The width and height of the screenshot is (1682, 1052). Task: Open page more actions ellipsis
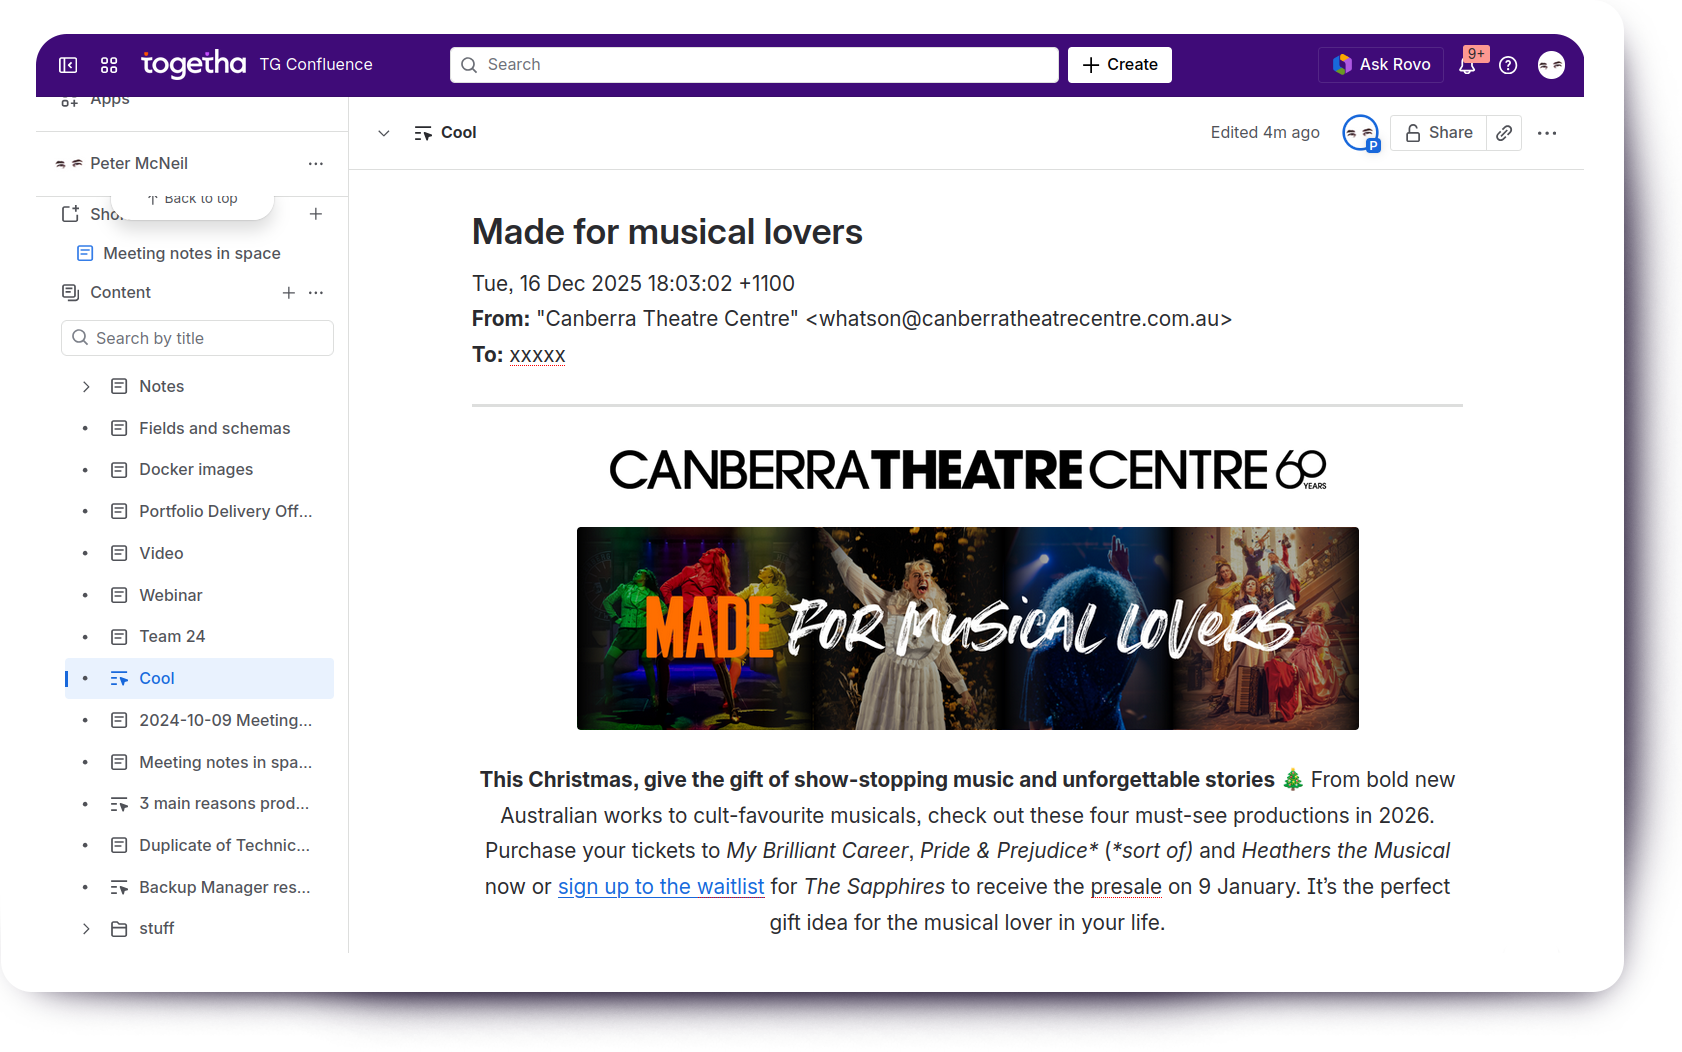click(1547, 133)
